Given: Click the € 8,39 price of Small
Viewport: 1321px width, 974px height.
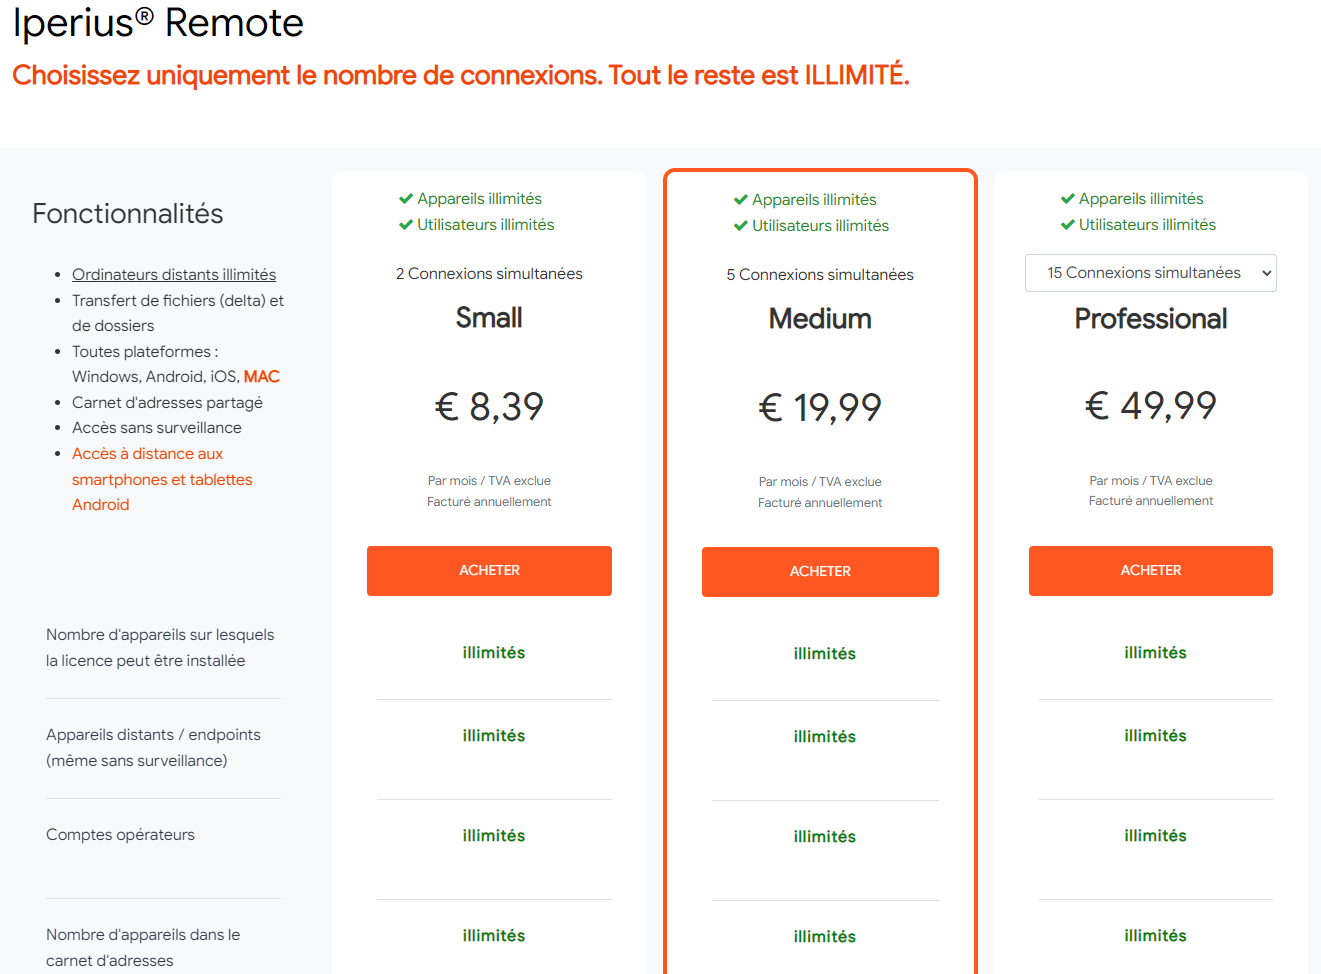Looking at the screenshot, I should click(x=489, y=407).
